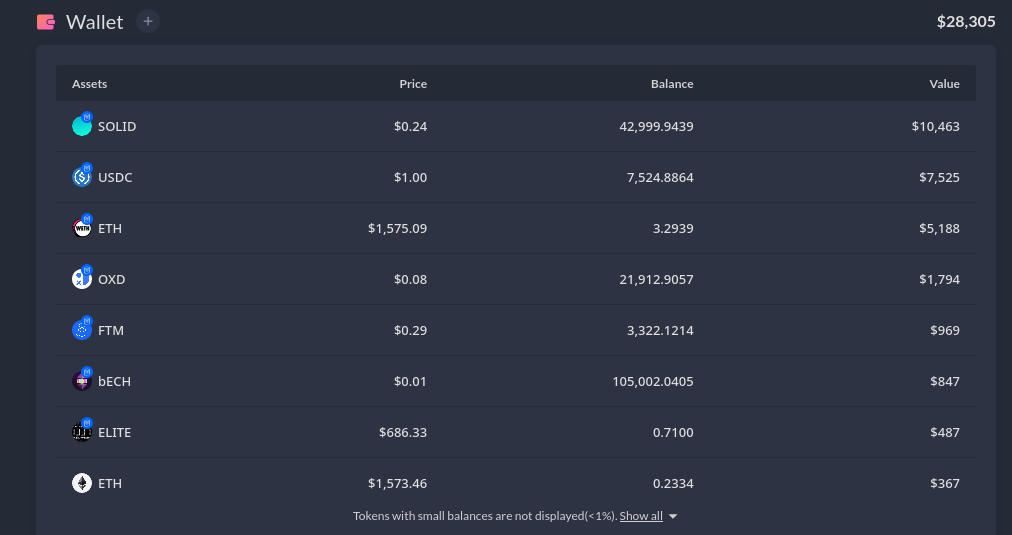Screen dimensions: 1012x535
Task: Click SOLID balance 42,999.9439
Action: [656, 126]
